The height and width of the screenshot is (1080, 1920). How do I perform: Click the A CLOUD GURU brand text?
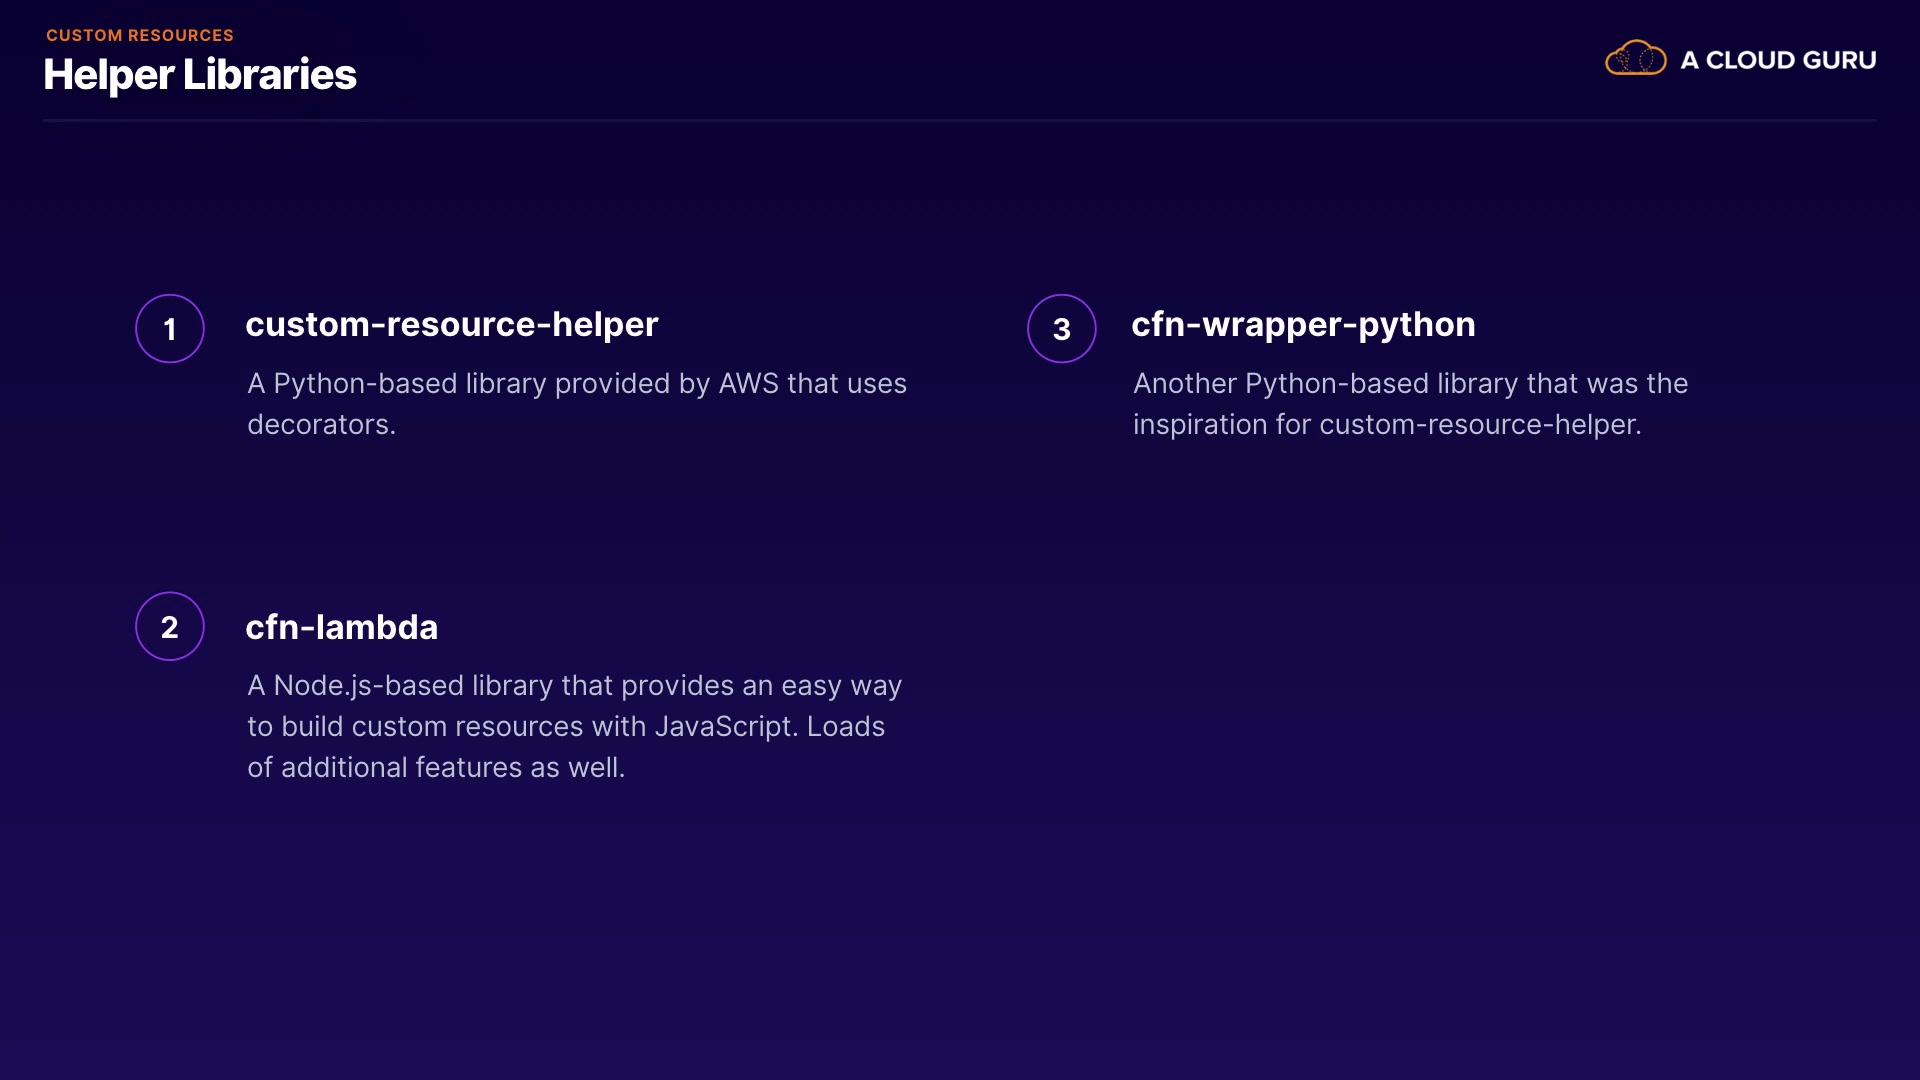[x=1777, y=60]
